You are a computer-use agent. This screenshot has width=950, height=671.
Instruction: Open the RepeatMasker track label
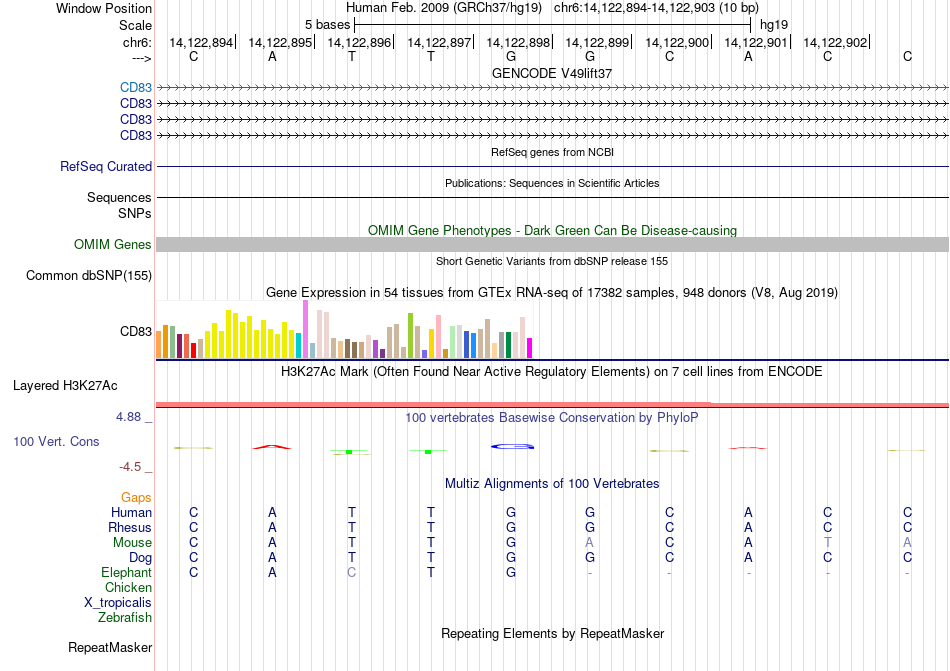pyautogui.click(x=110, y=648)
